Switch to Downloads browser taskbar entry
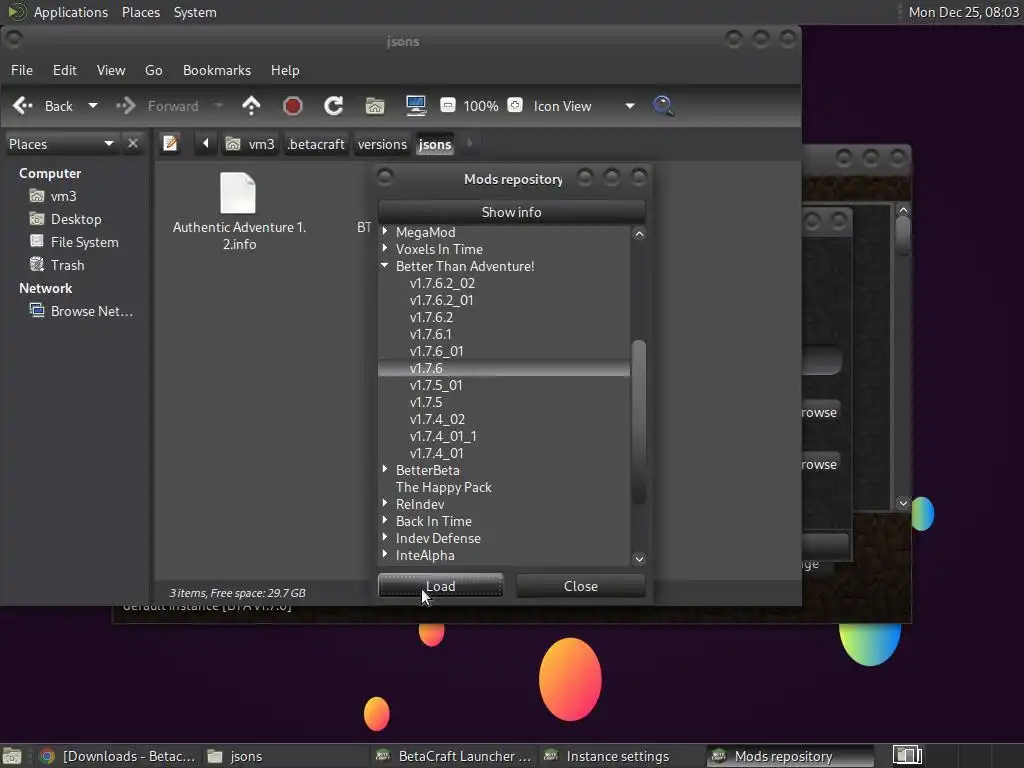This screenshot has width=1024, height=768. click(118, 756)
